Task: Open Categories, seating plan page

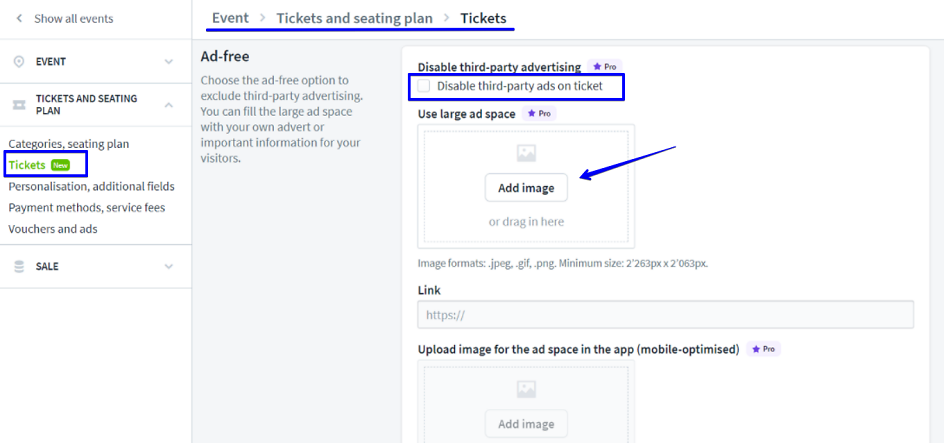Action: 68,144
